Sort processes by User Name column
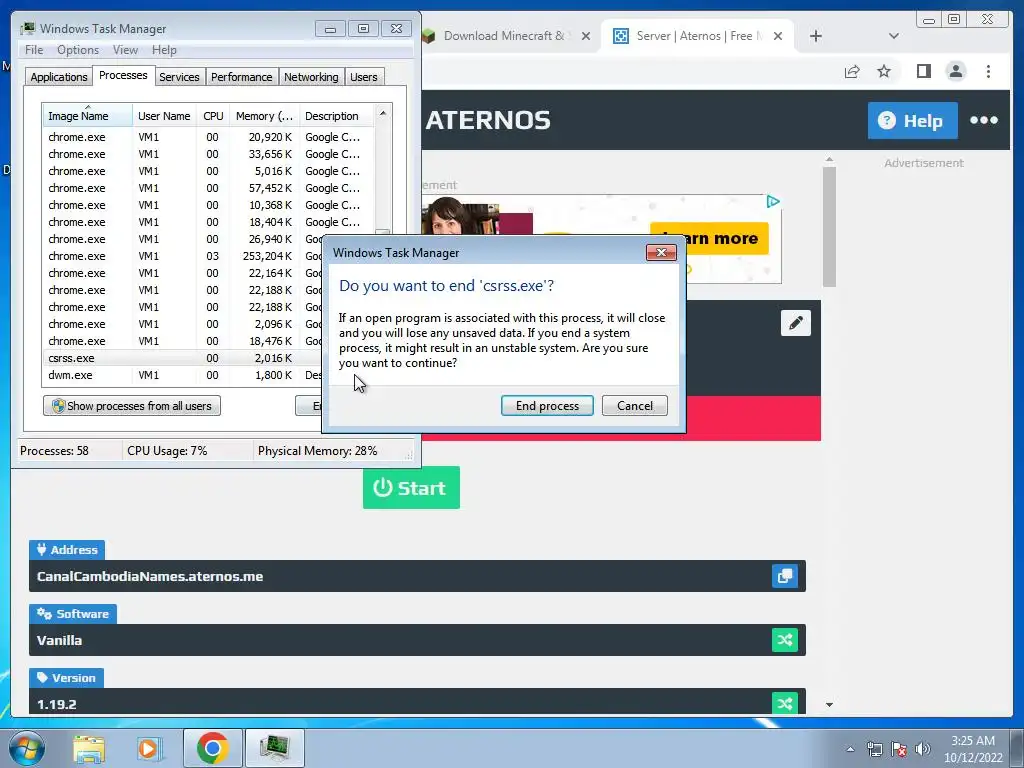The height and width of the screenshot is (768, 1024). coord(164,116)
